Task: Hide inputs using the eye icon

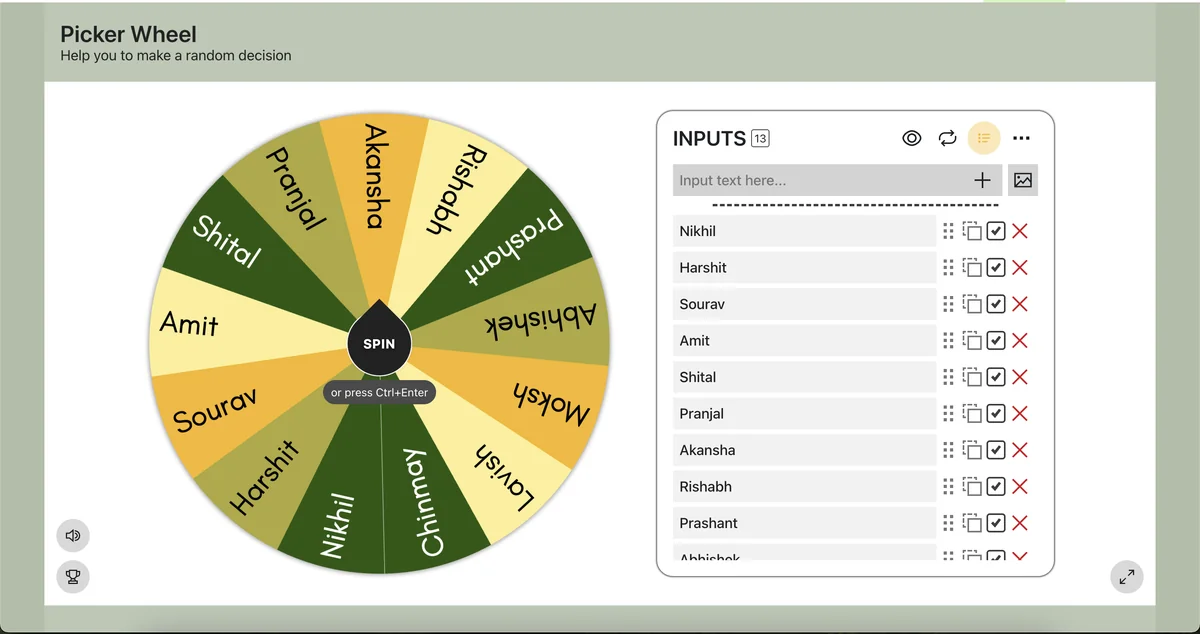Action: click(912, 138)
